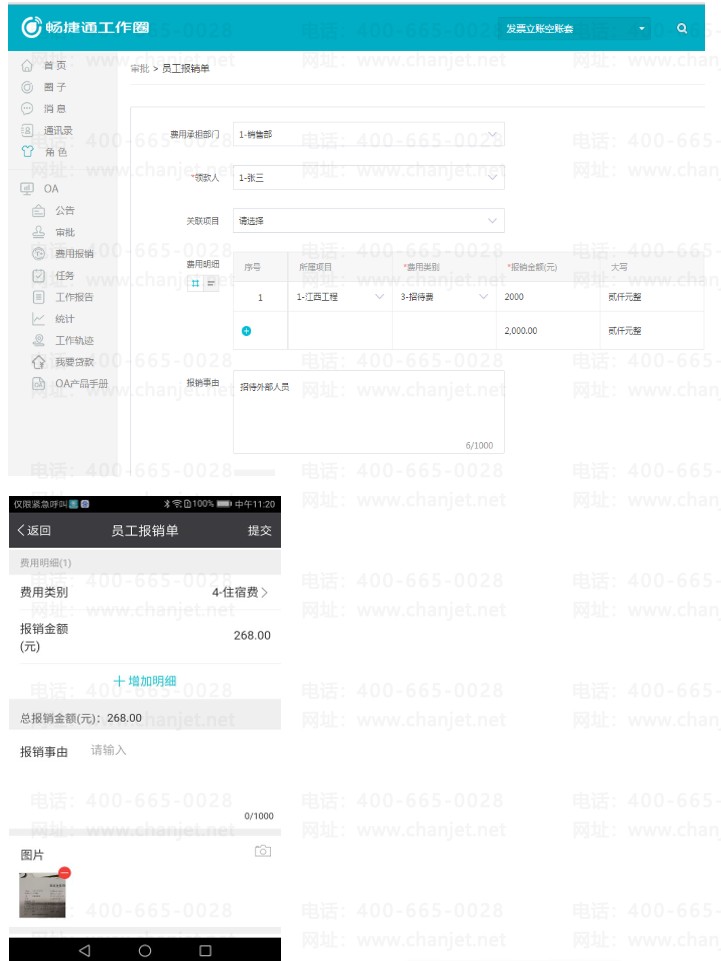Open the 关联项目 请选择 dropdown
The image size is (721, 961).
[368, 221]
